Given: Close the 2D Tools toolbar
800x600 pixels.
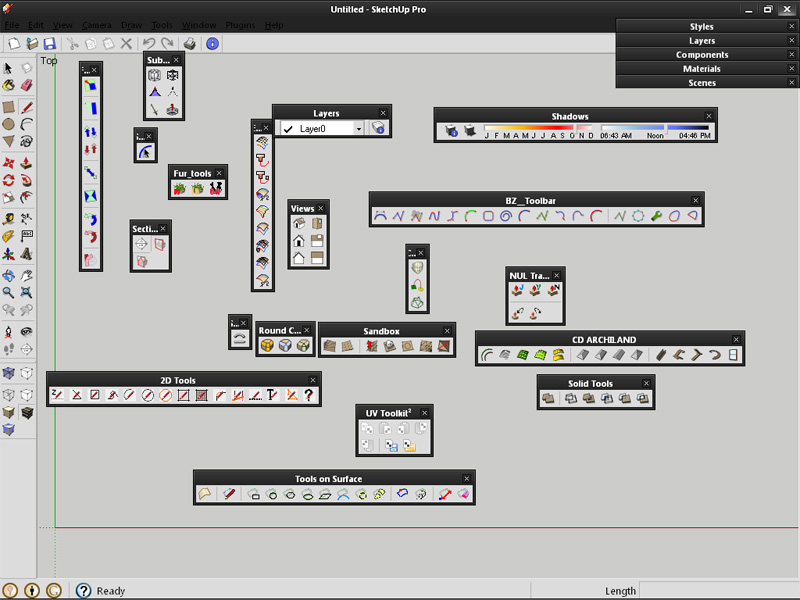Looking at the screenshot, I should point(313,380).
